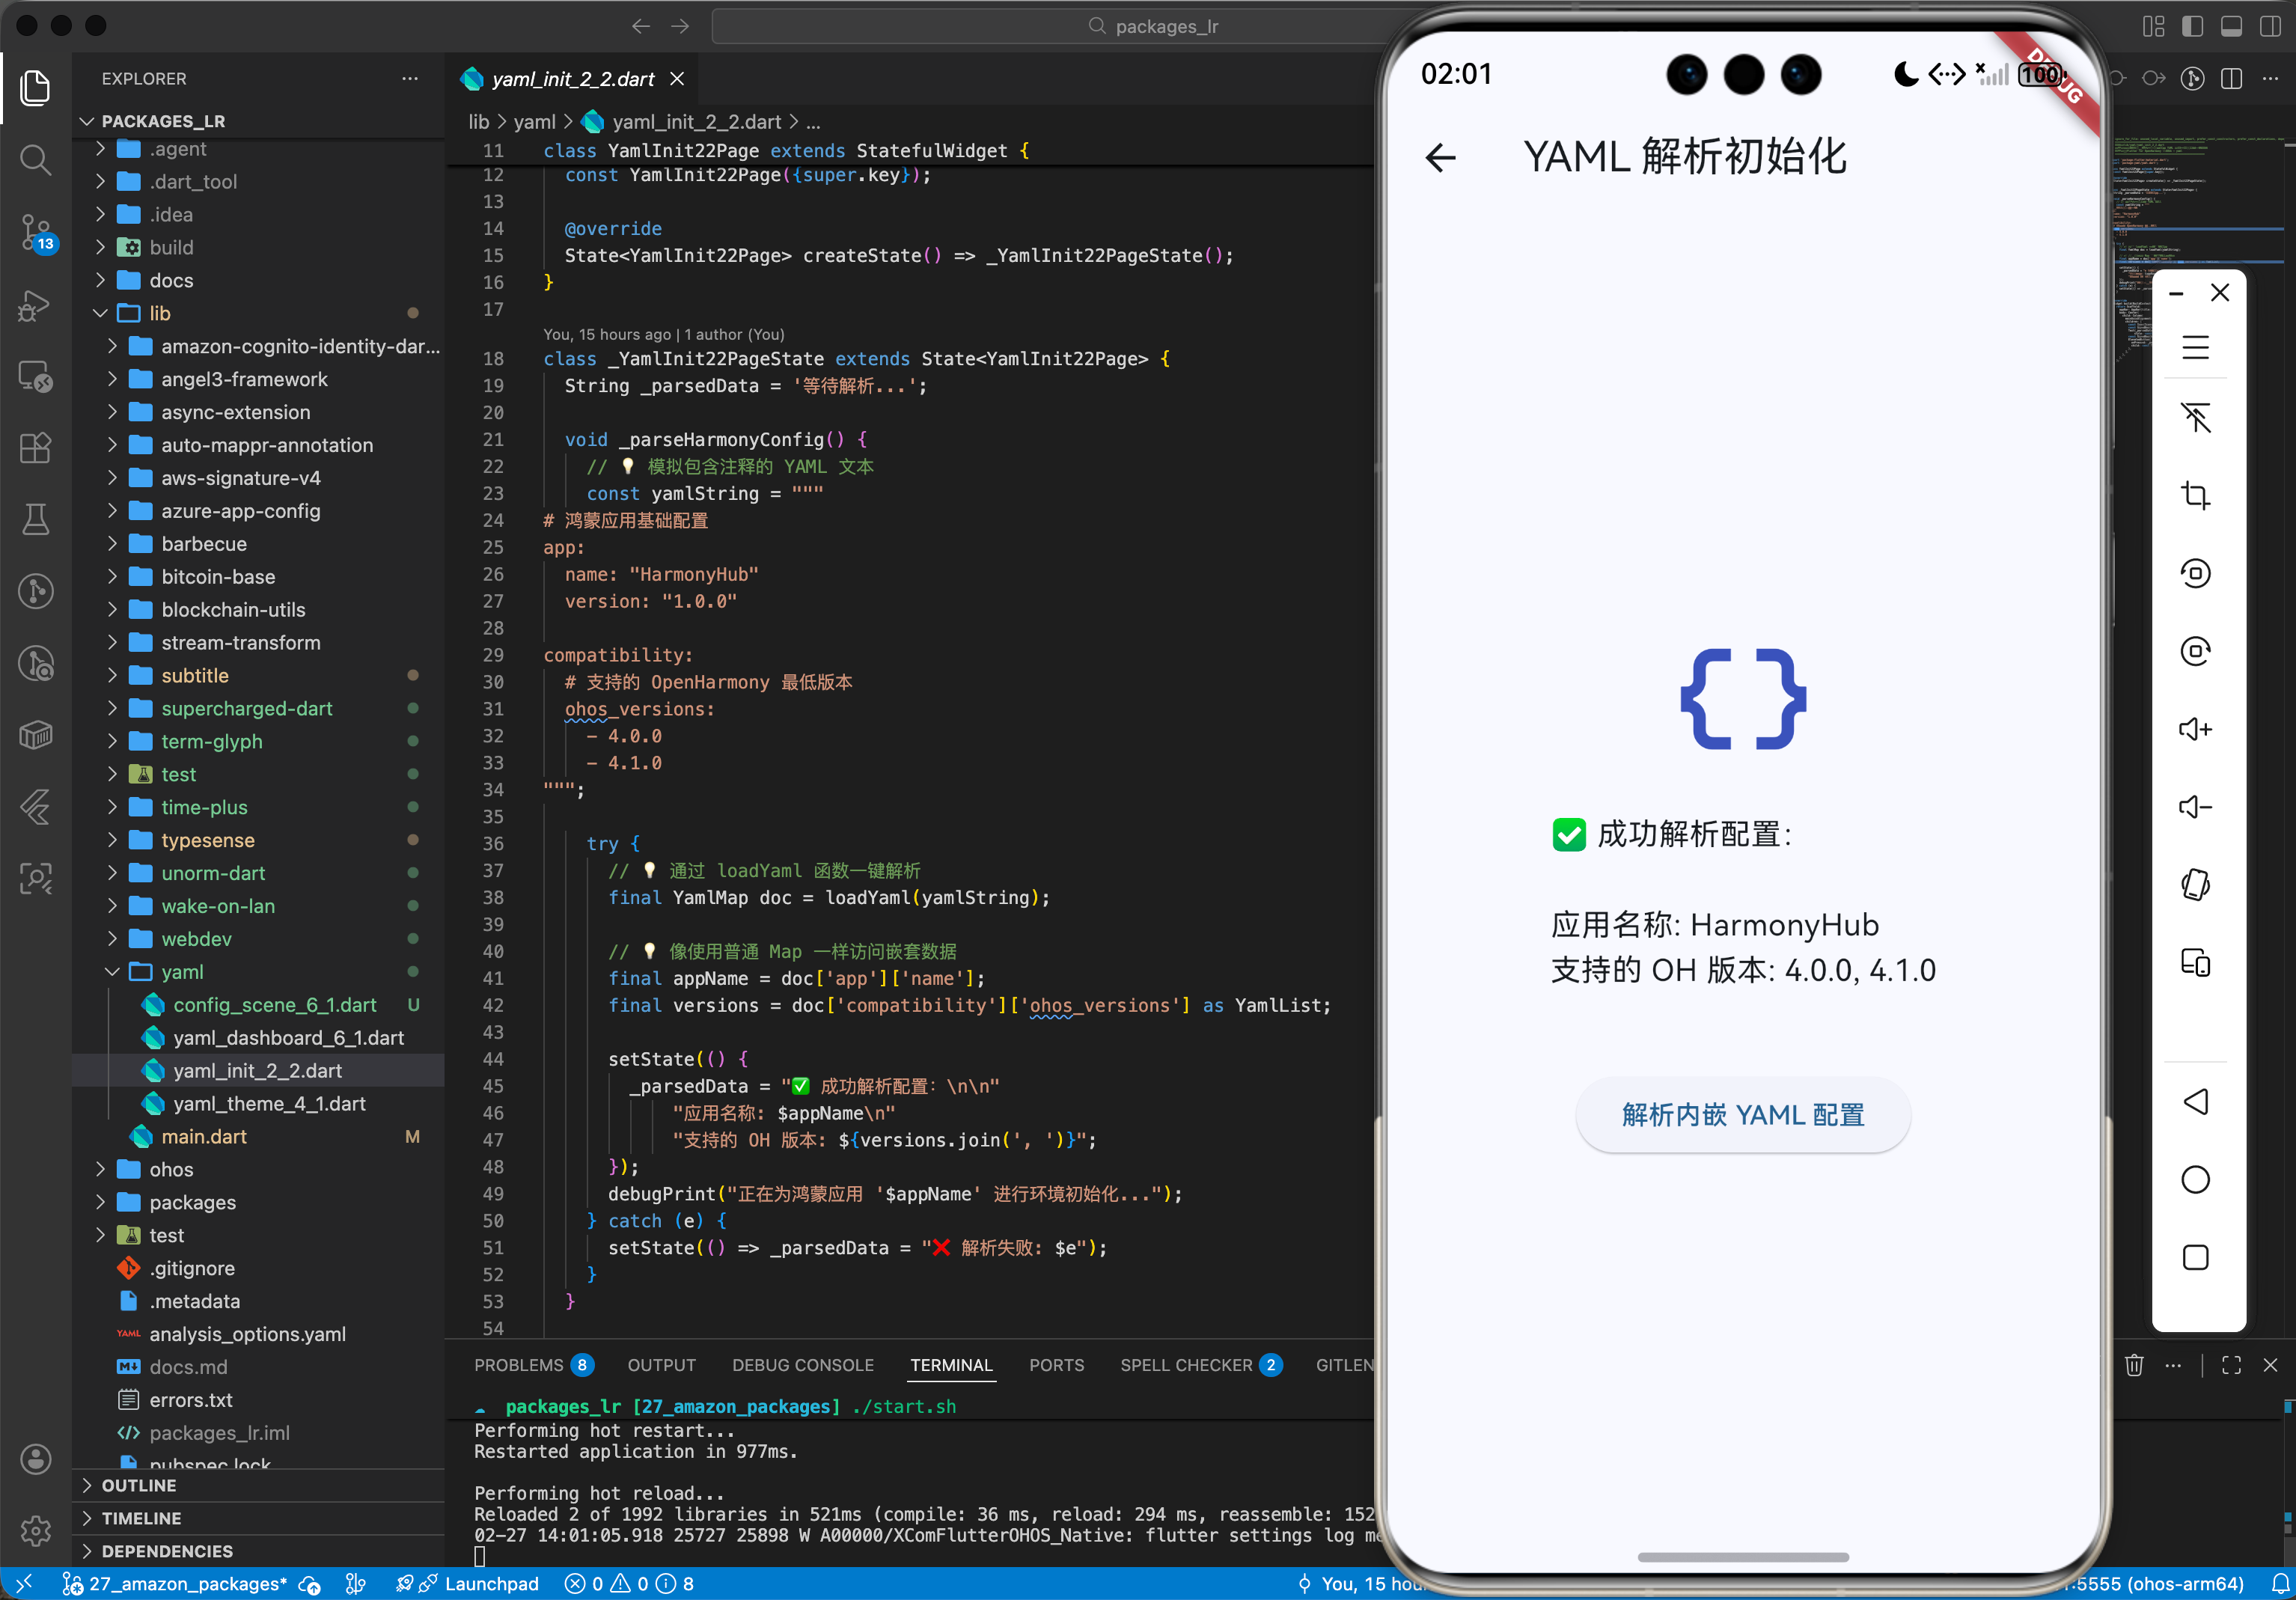Open the Extensions view icon

(x=35, y=448)
